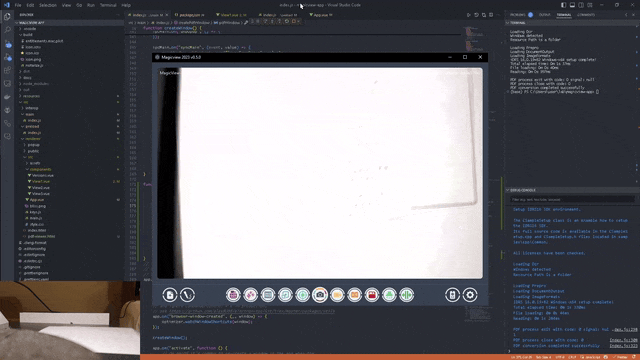640x360 pixels.
Task: Click the green tree icon in MagicView toolbar
Action: tap(389, 295)
